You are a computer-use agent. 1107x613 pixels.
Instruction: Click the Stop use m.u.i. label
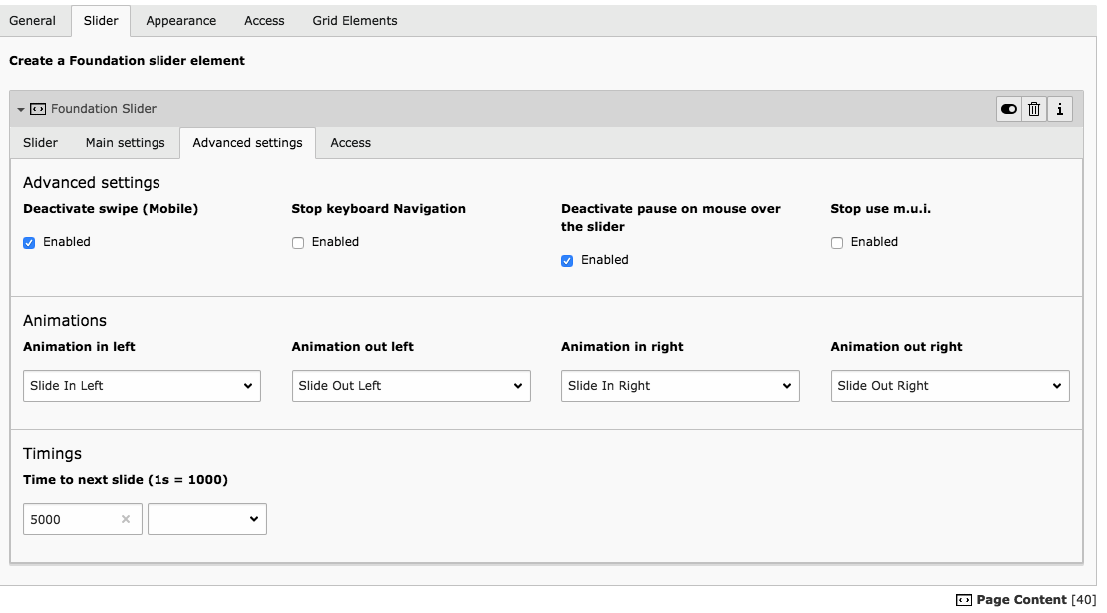click(x=880, y=208)
